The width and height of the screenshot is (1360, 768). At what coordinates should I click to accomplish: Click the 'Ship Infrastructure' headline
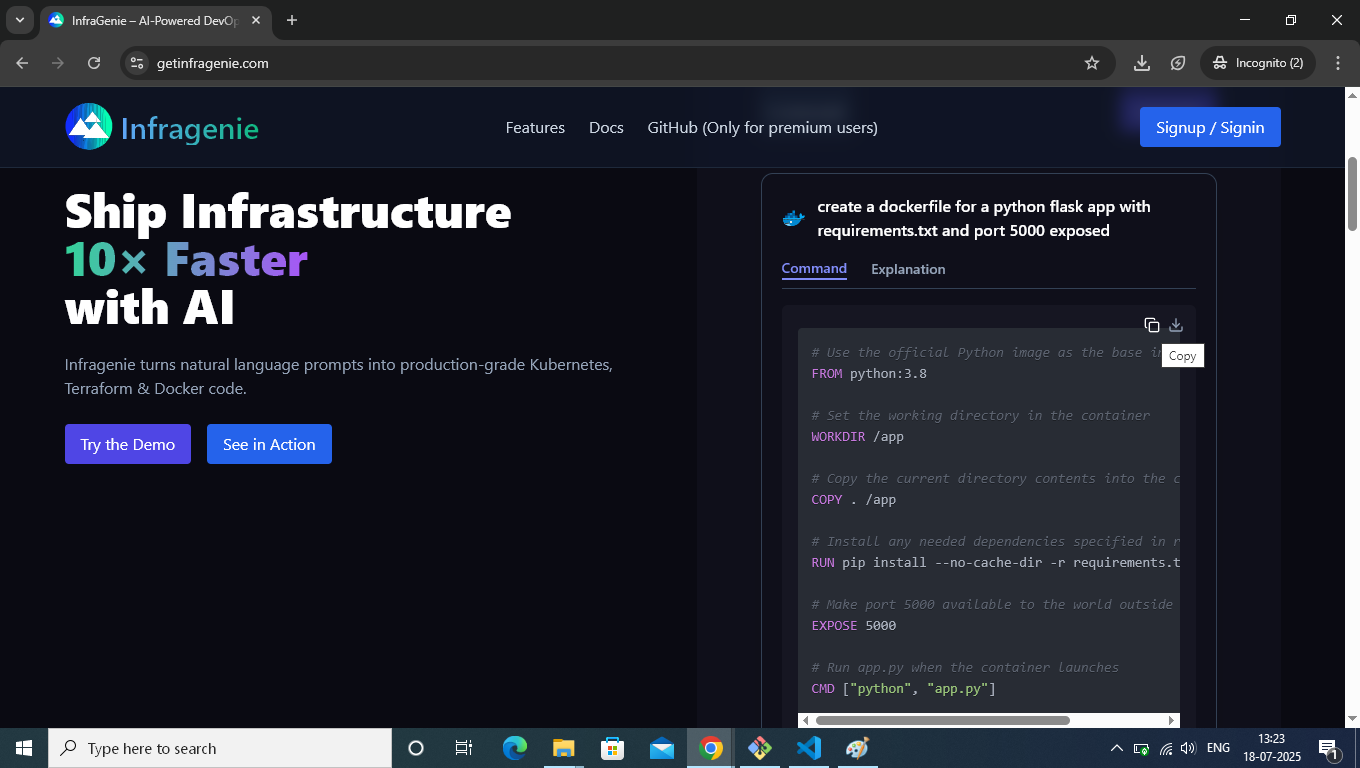coord(288,211)
